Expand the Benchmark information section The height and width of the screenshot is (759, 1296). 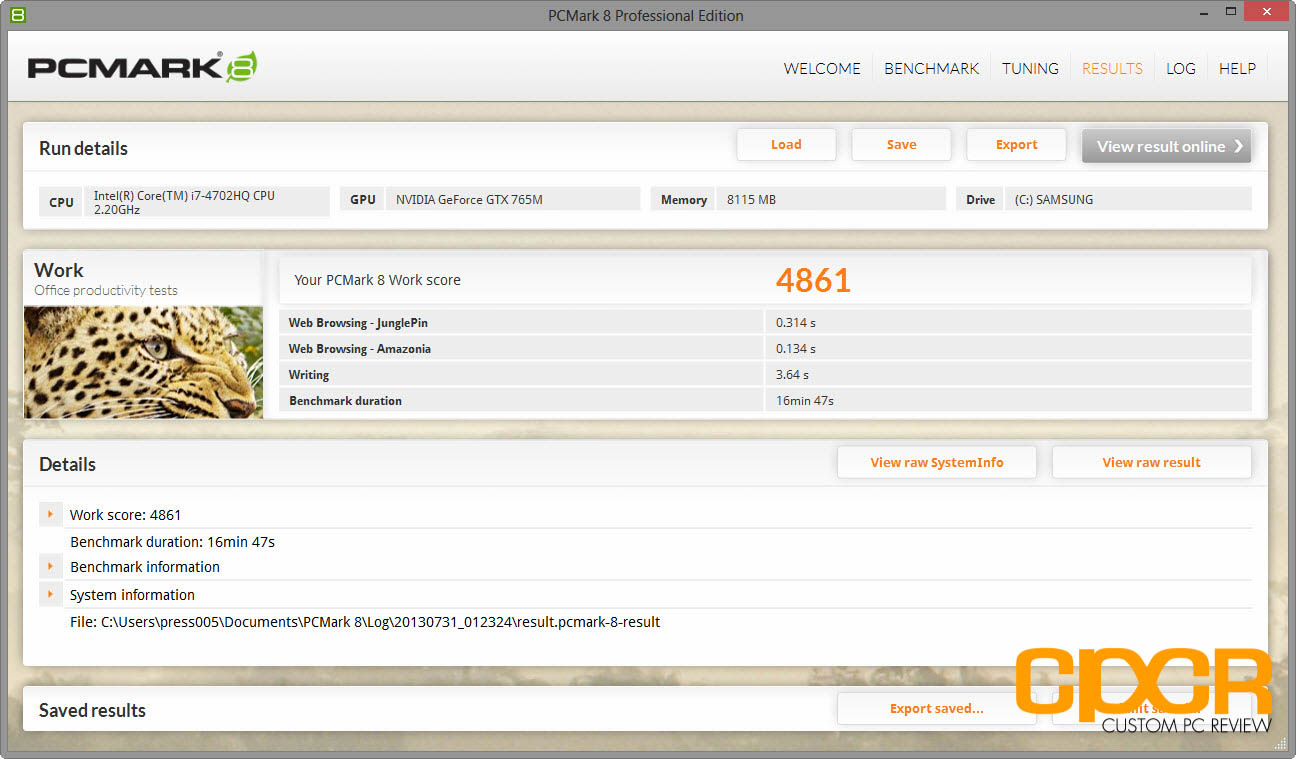(x=50, y=566)
